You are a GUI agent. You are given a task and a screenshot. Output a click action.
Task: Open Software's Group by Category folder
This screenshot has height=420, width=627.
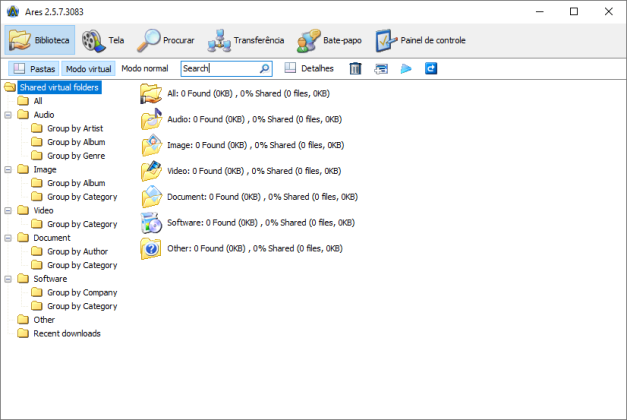point(82,306)
